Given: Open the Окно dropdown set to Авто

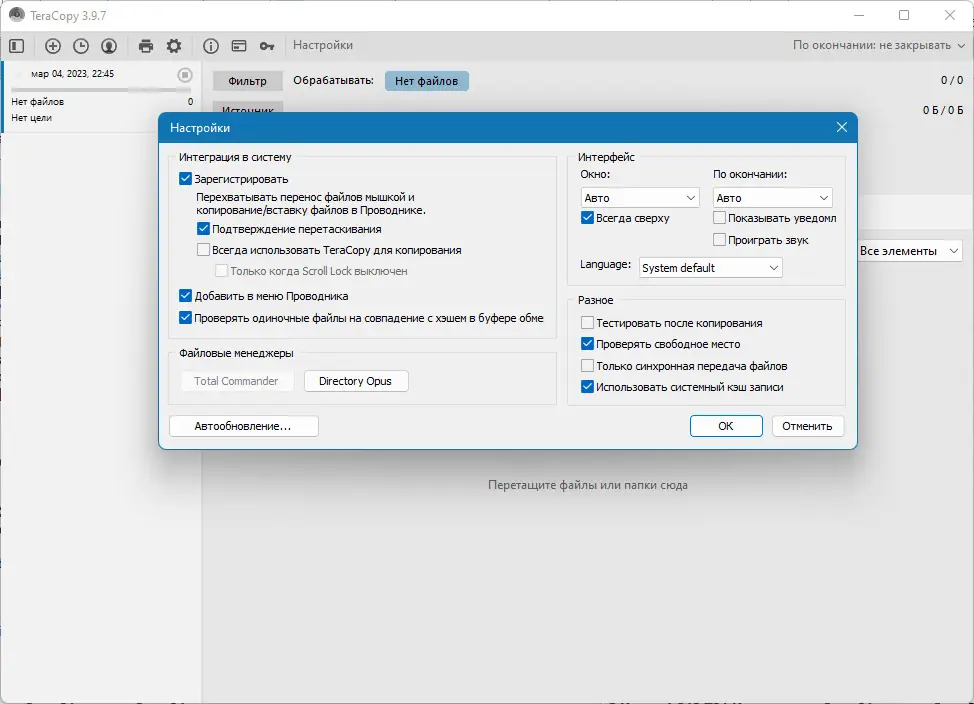Looking at the screenshot, I should click(x=640, y=198).
